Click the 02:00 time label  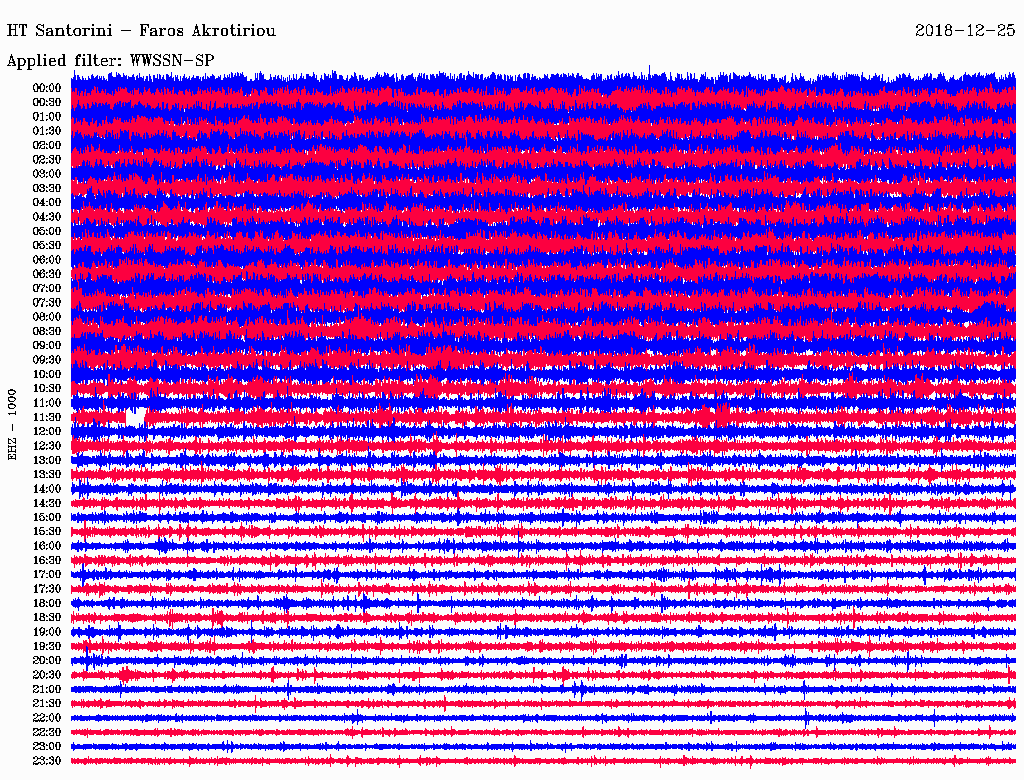coord(47,146)
